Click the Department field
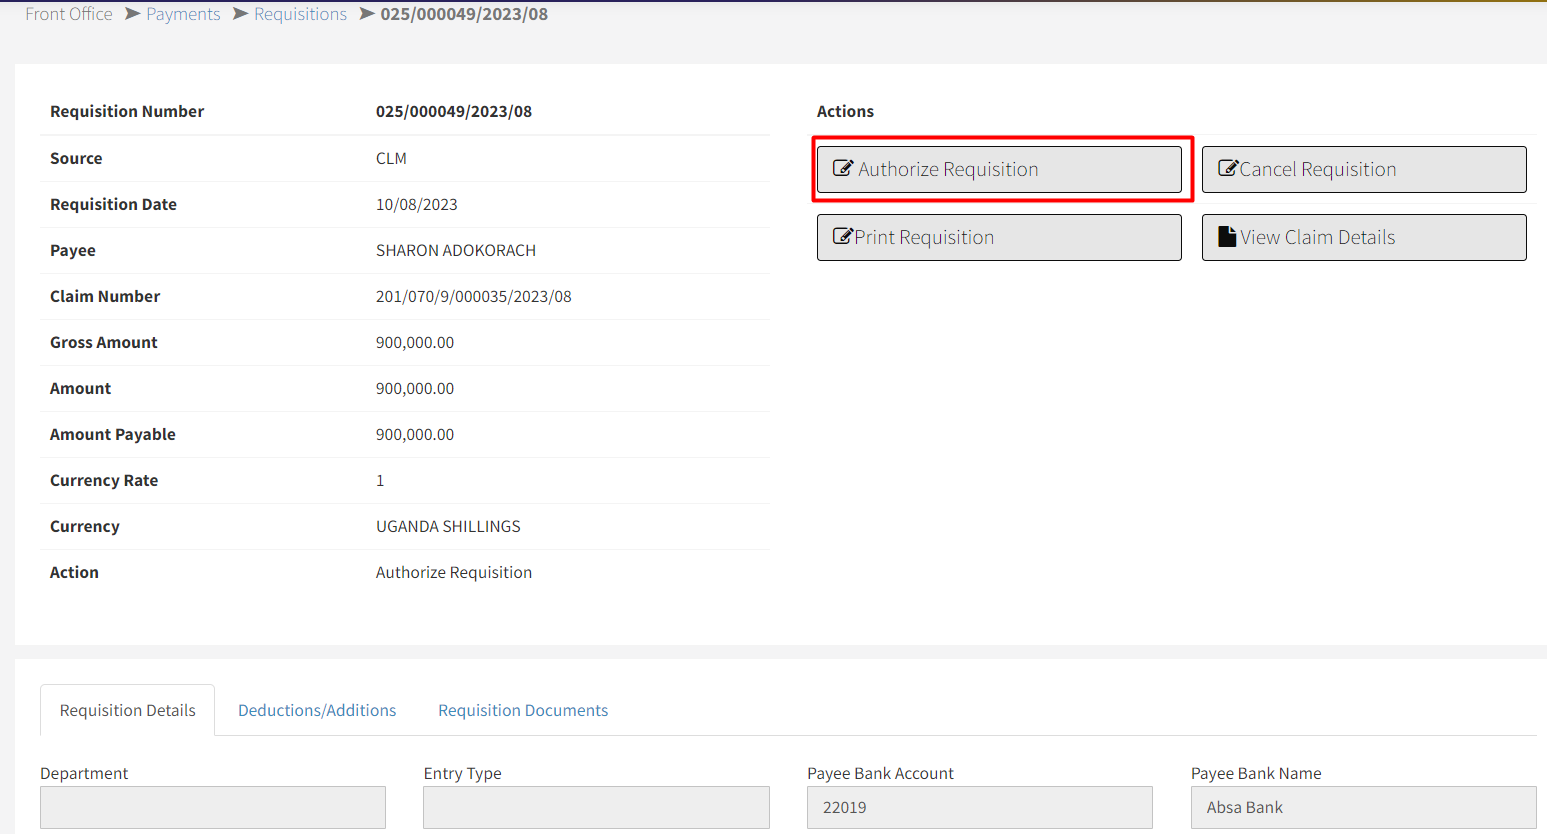 coord(213,807)
